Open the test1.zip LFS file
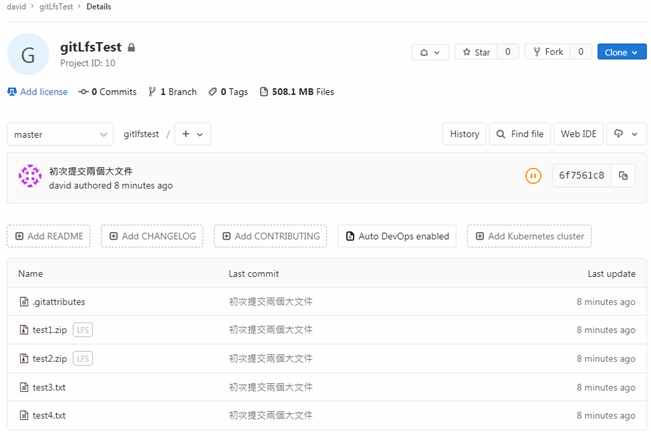651x435 pixels. (50, 330)
